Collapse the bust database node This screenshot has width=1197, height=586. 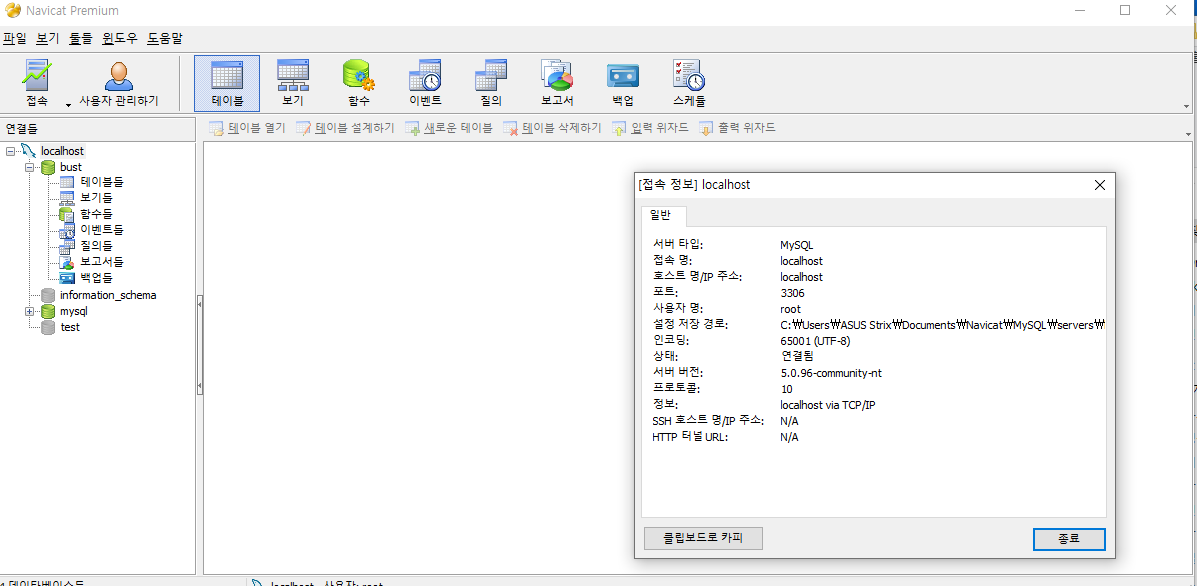point(29,167)
